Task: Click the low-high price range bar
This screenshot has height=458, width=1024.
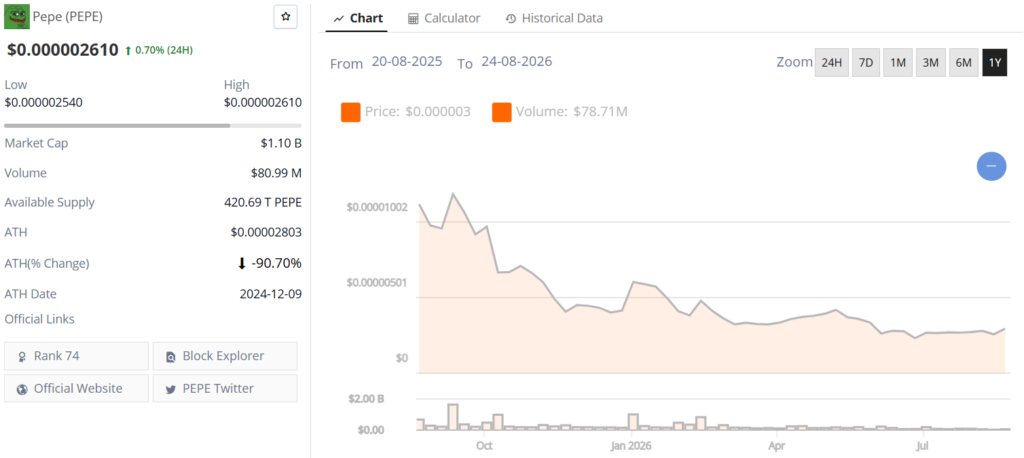Action: [x=153, y=125]
